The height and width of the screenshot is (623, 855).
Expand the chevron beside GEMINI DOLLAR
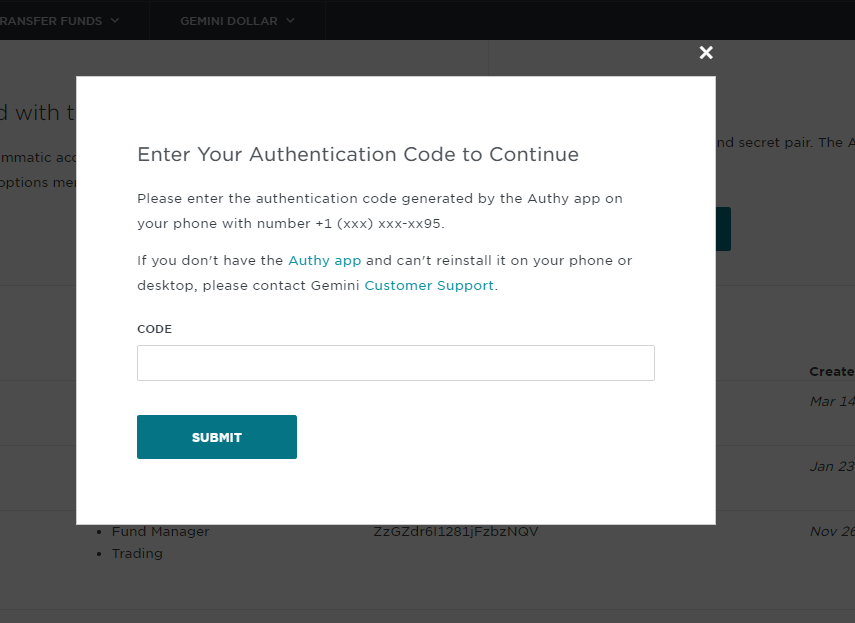pyautogui.click(x=290, y=20)
